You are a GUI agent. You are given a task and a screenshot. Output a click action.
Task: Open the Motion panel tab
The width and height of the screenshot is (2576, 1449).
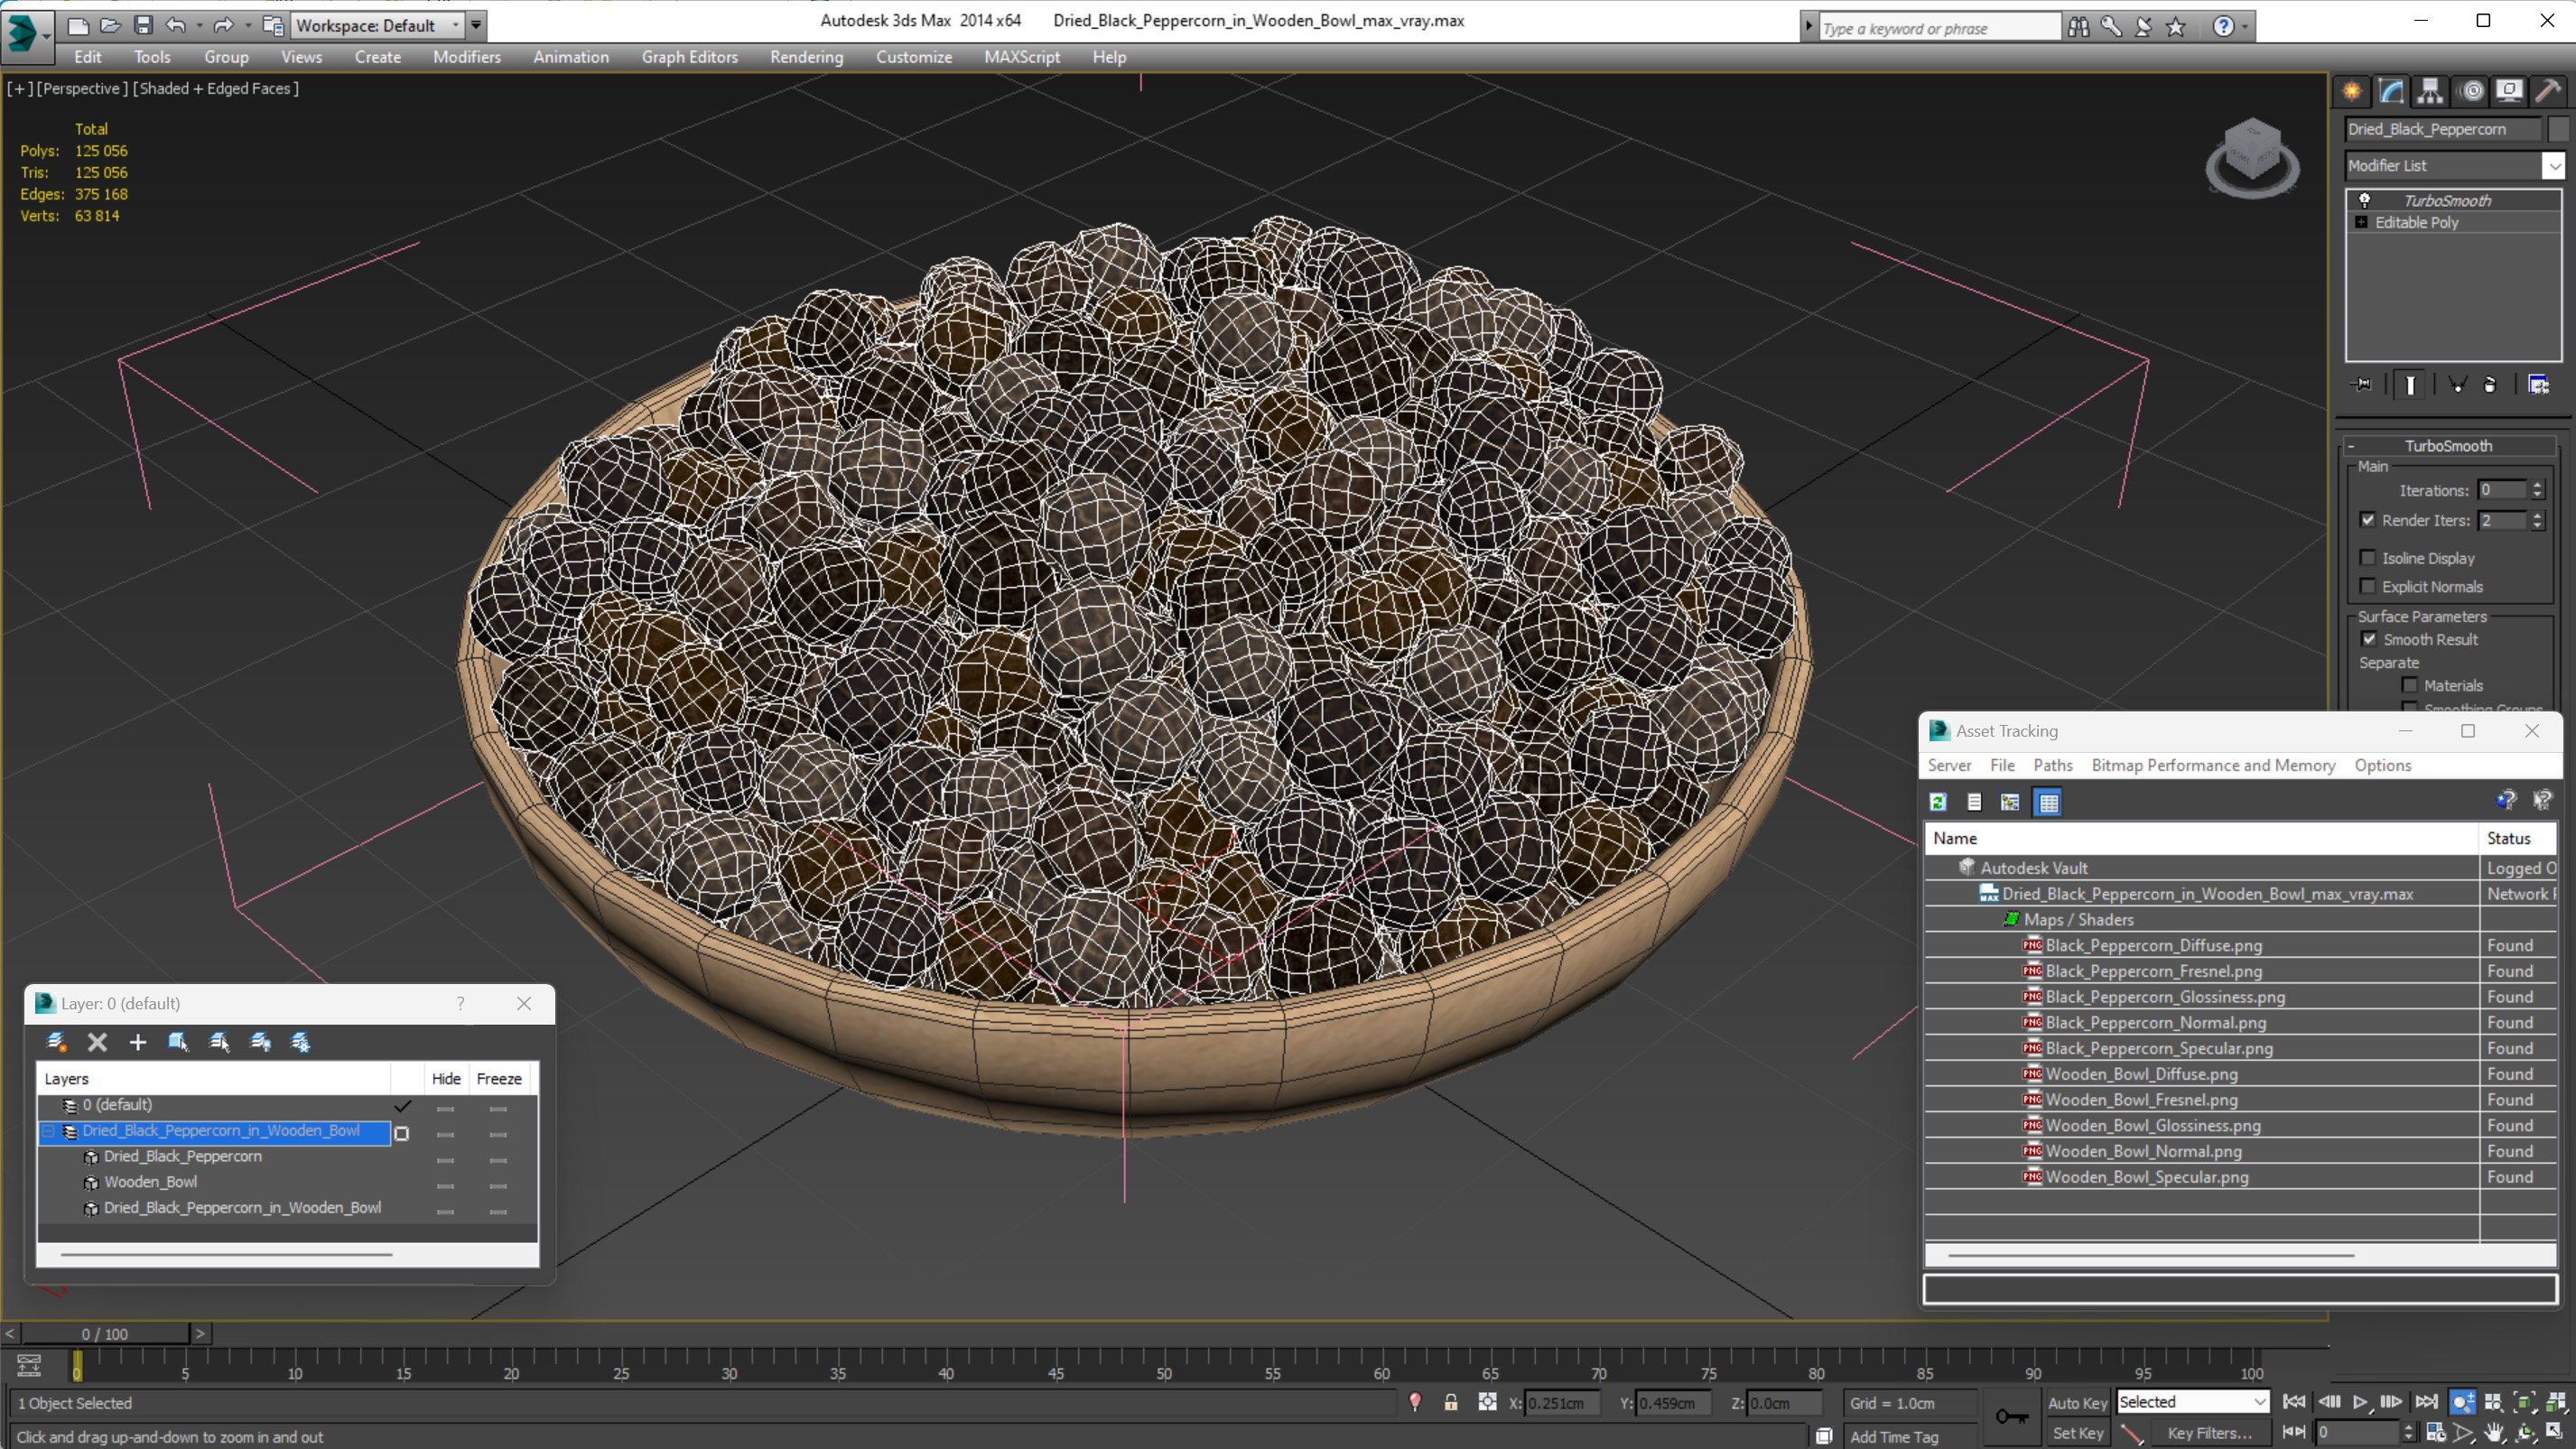(2471, 91)
